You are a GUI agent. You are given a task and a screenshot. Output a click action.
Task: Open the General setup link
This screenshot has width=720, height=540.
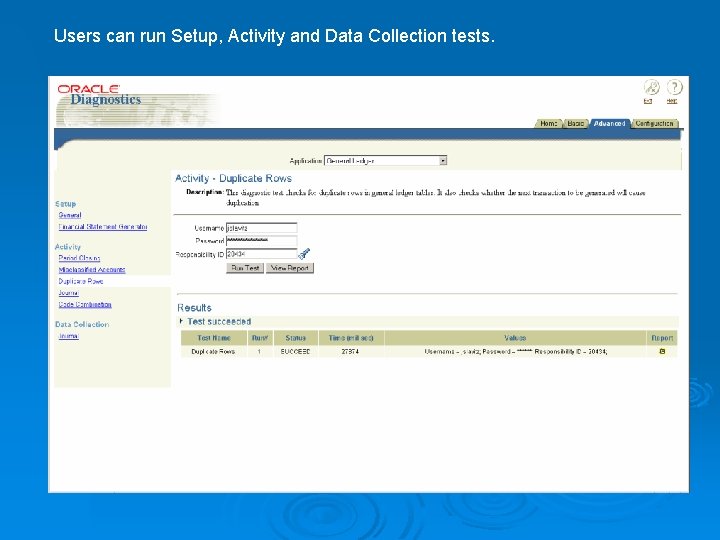tap(70, 215)
